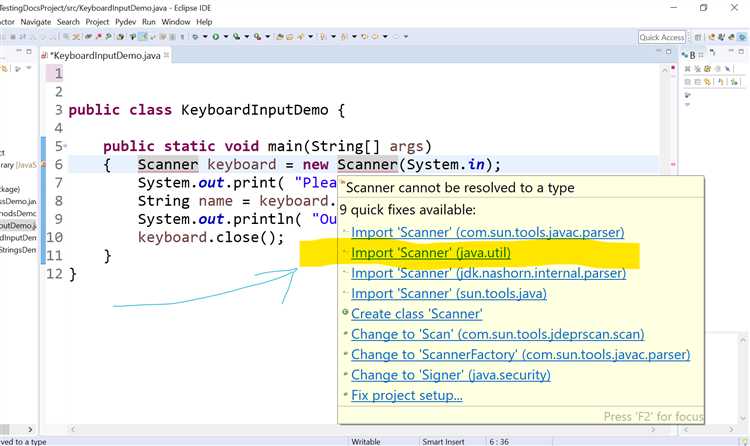Viewport: 750px width, 446px height.
Task: Maximize the editor area using its maximize icon
Action: [669, 51]
